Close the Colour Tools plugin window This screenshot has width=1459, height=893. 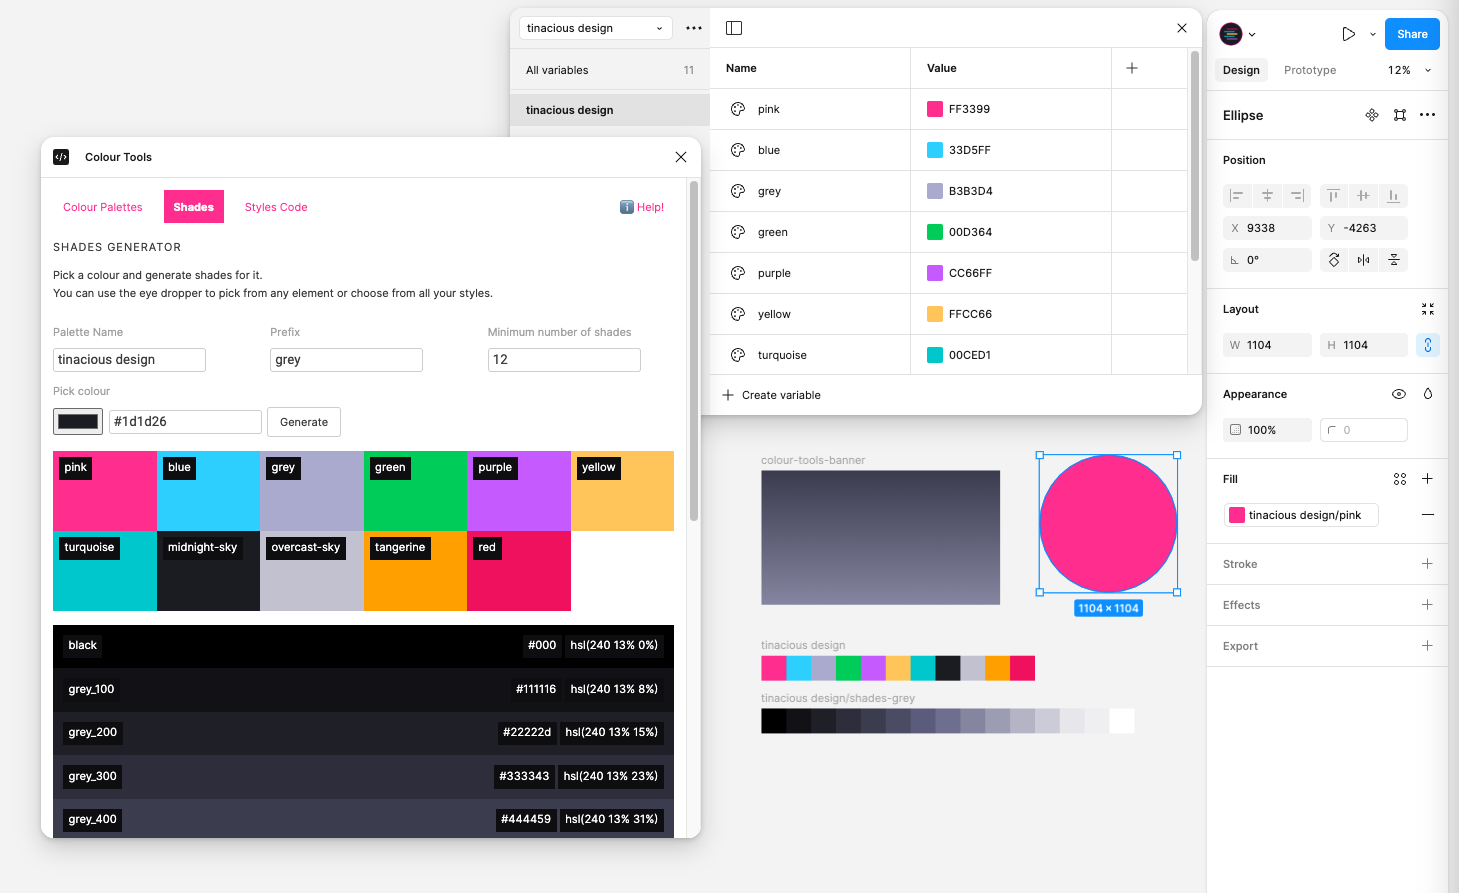681,157
